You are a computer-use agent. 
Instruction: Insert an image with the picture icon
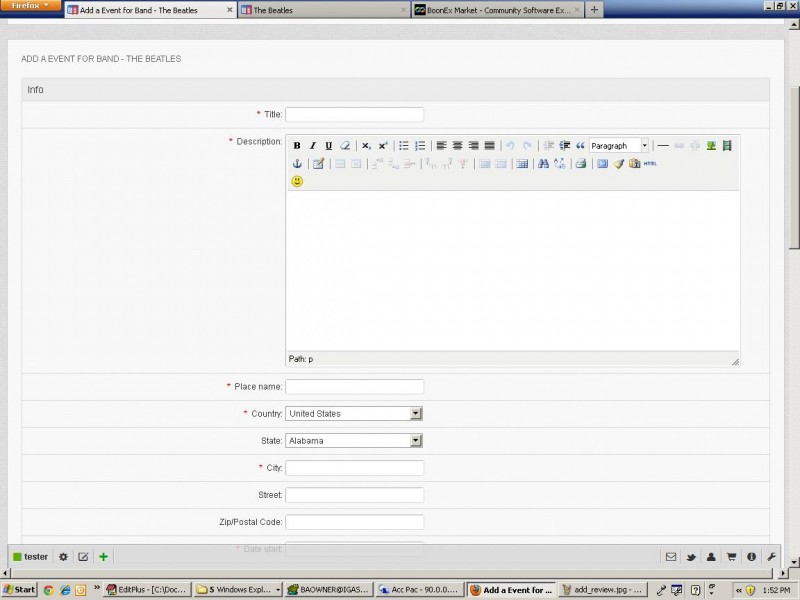(711, 145)
